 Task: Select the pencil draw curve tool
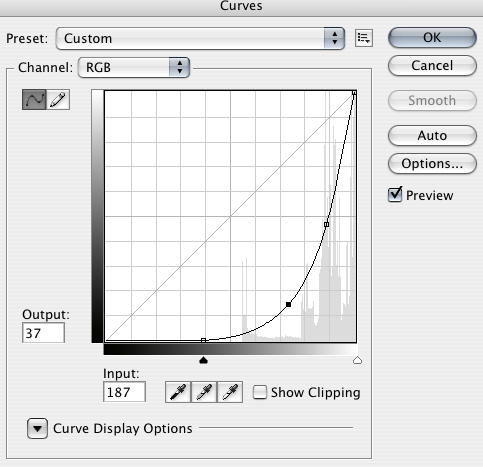tap(58, 99)
